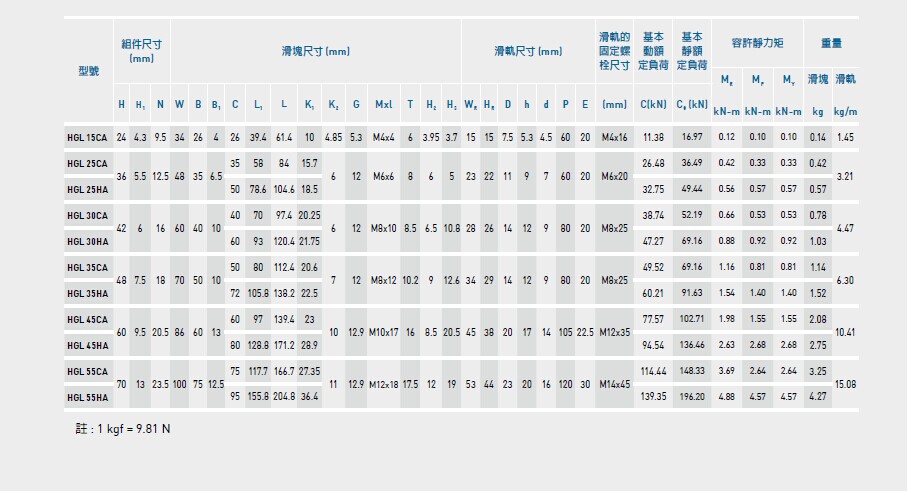Click the HGL 15CA model row label
The image size is (907, 491).
(88, 137)
